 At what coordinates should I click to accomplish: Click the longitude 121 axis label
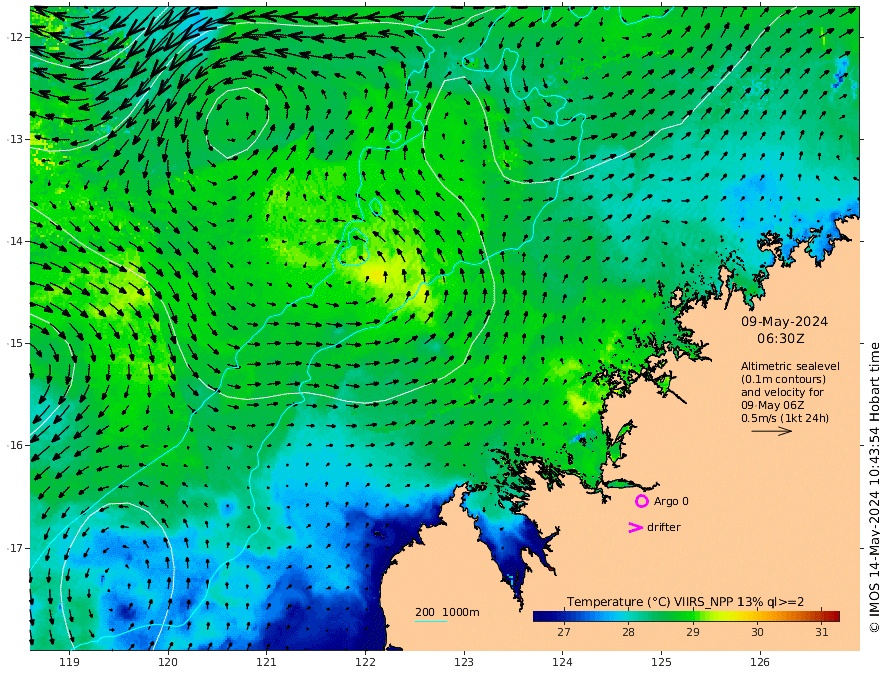pyautogui.click(x=267, y=663)
